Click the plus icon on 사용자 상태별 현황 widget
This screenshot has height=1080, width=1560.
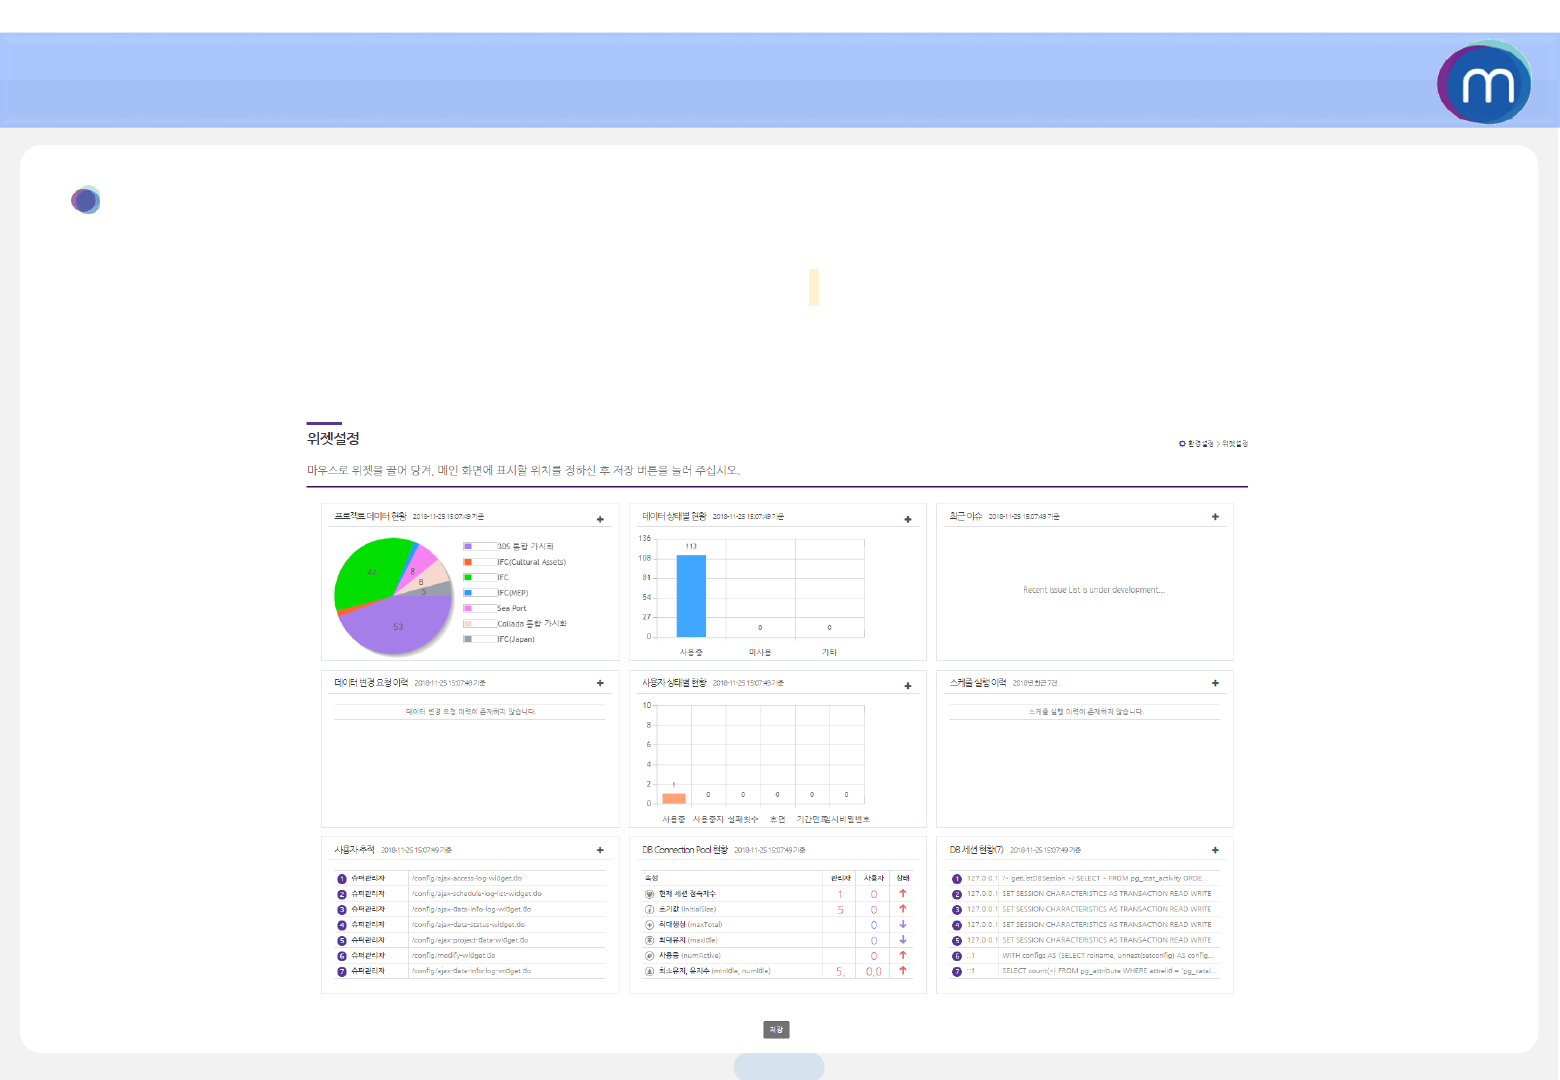pos(908,686)
